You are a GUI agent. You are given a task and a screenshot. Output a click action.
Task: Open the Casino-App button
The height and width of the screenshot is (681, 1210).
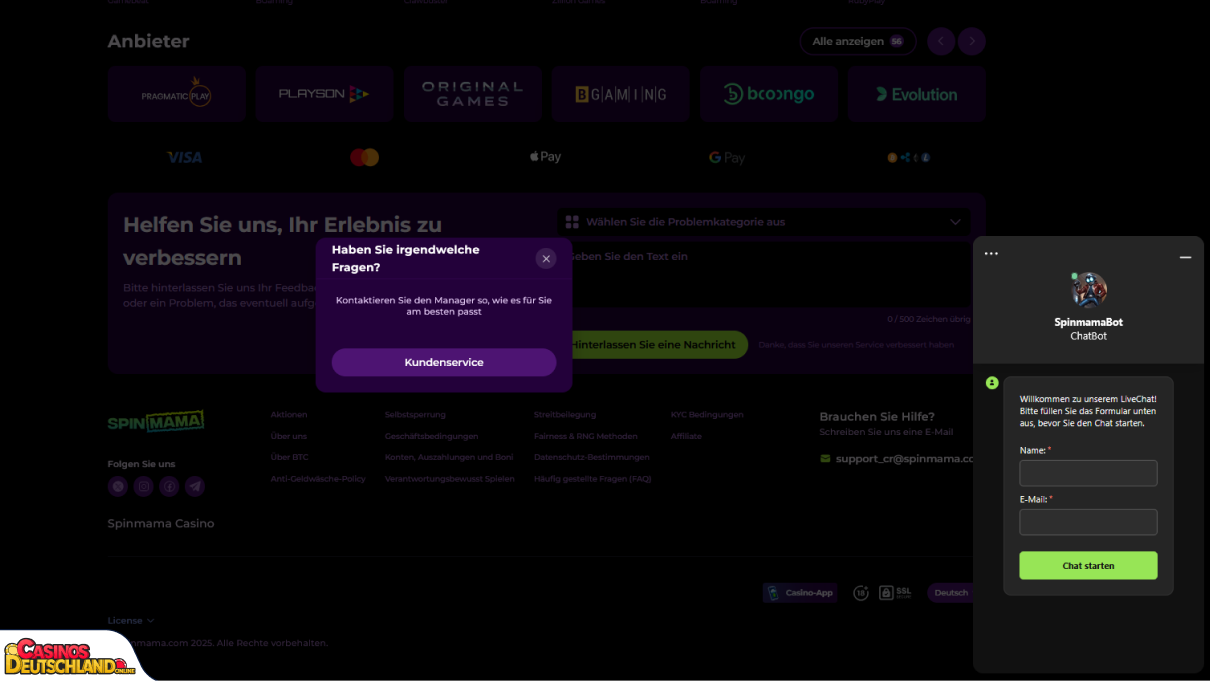[800, 593]
